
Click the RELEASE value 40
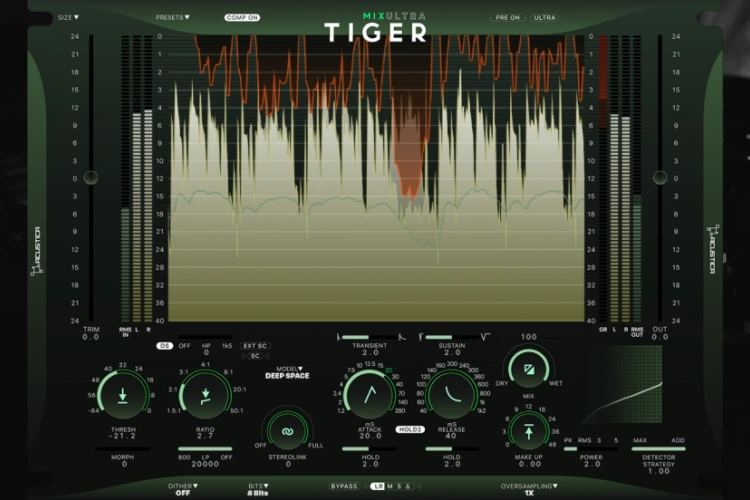pos(452,436)
